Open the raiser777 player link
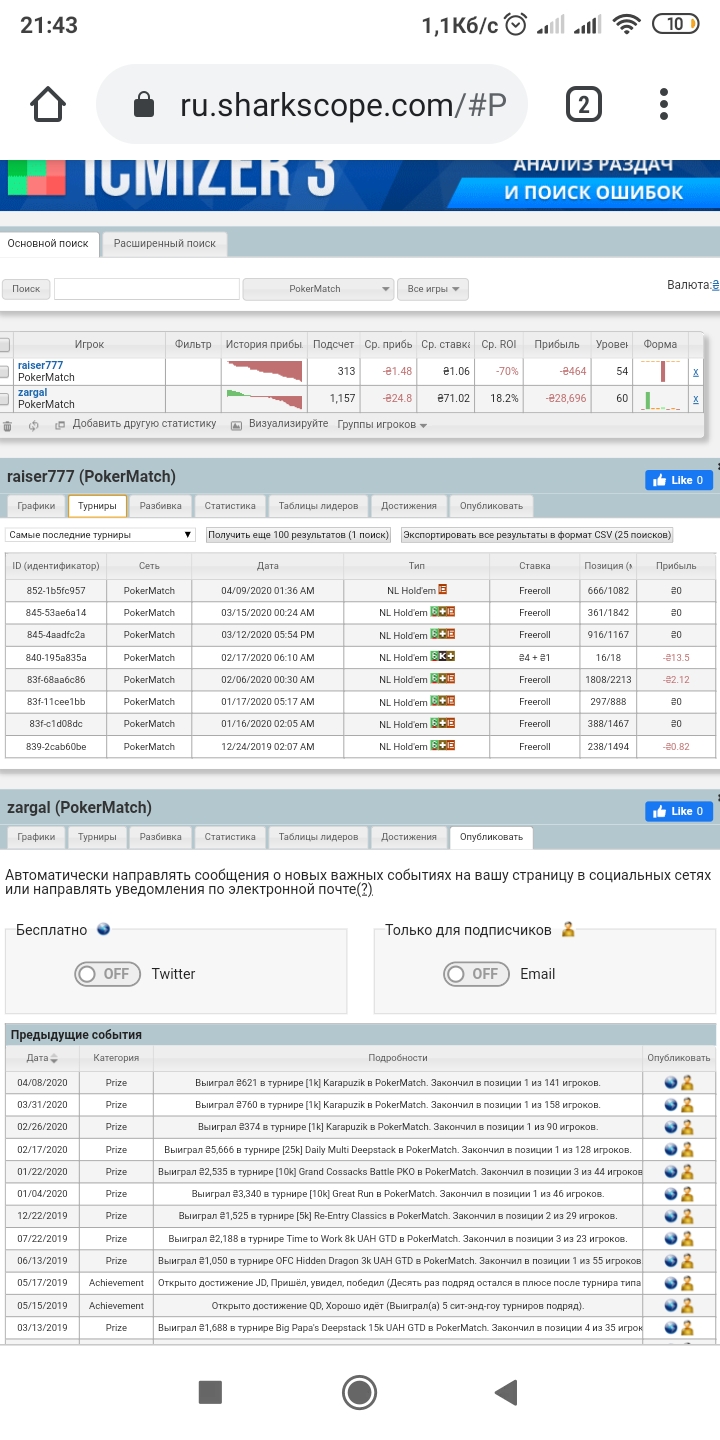The height and width of the screenshot is (1440, 720). point(40,366)
